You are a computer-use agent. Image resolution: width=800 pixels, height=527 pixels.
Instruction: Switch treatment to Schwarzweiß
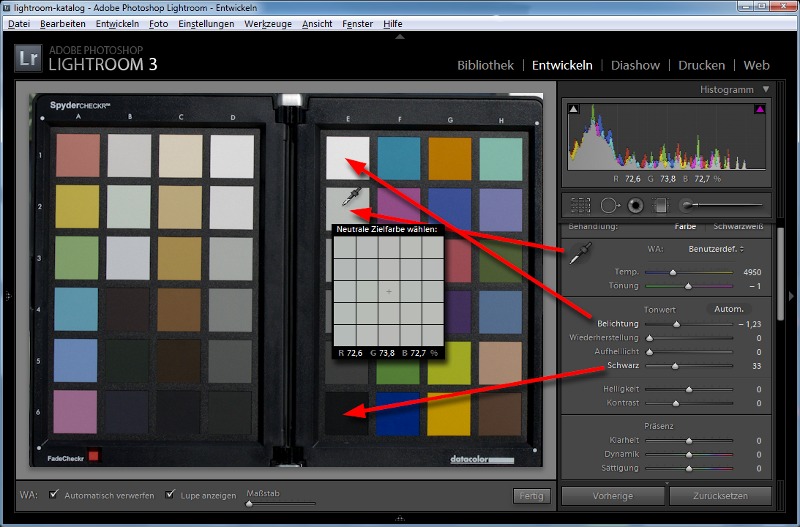[738, 226]
